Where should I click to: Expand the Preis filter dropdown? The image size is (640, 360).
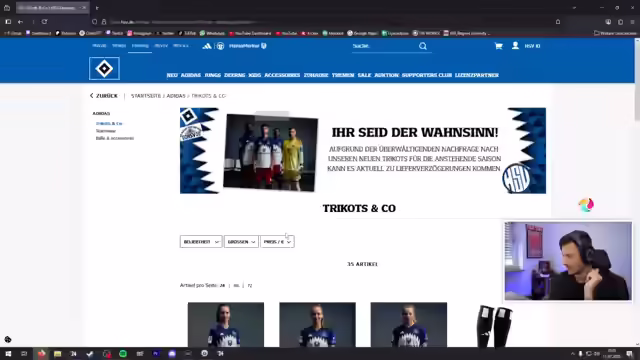pos(277,242)
